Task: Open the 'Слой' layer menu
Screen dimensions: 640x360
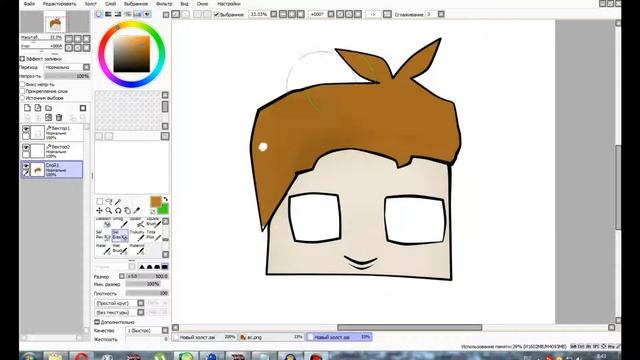Action: click(111, 4)
